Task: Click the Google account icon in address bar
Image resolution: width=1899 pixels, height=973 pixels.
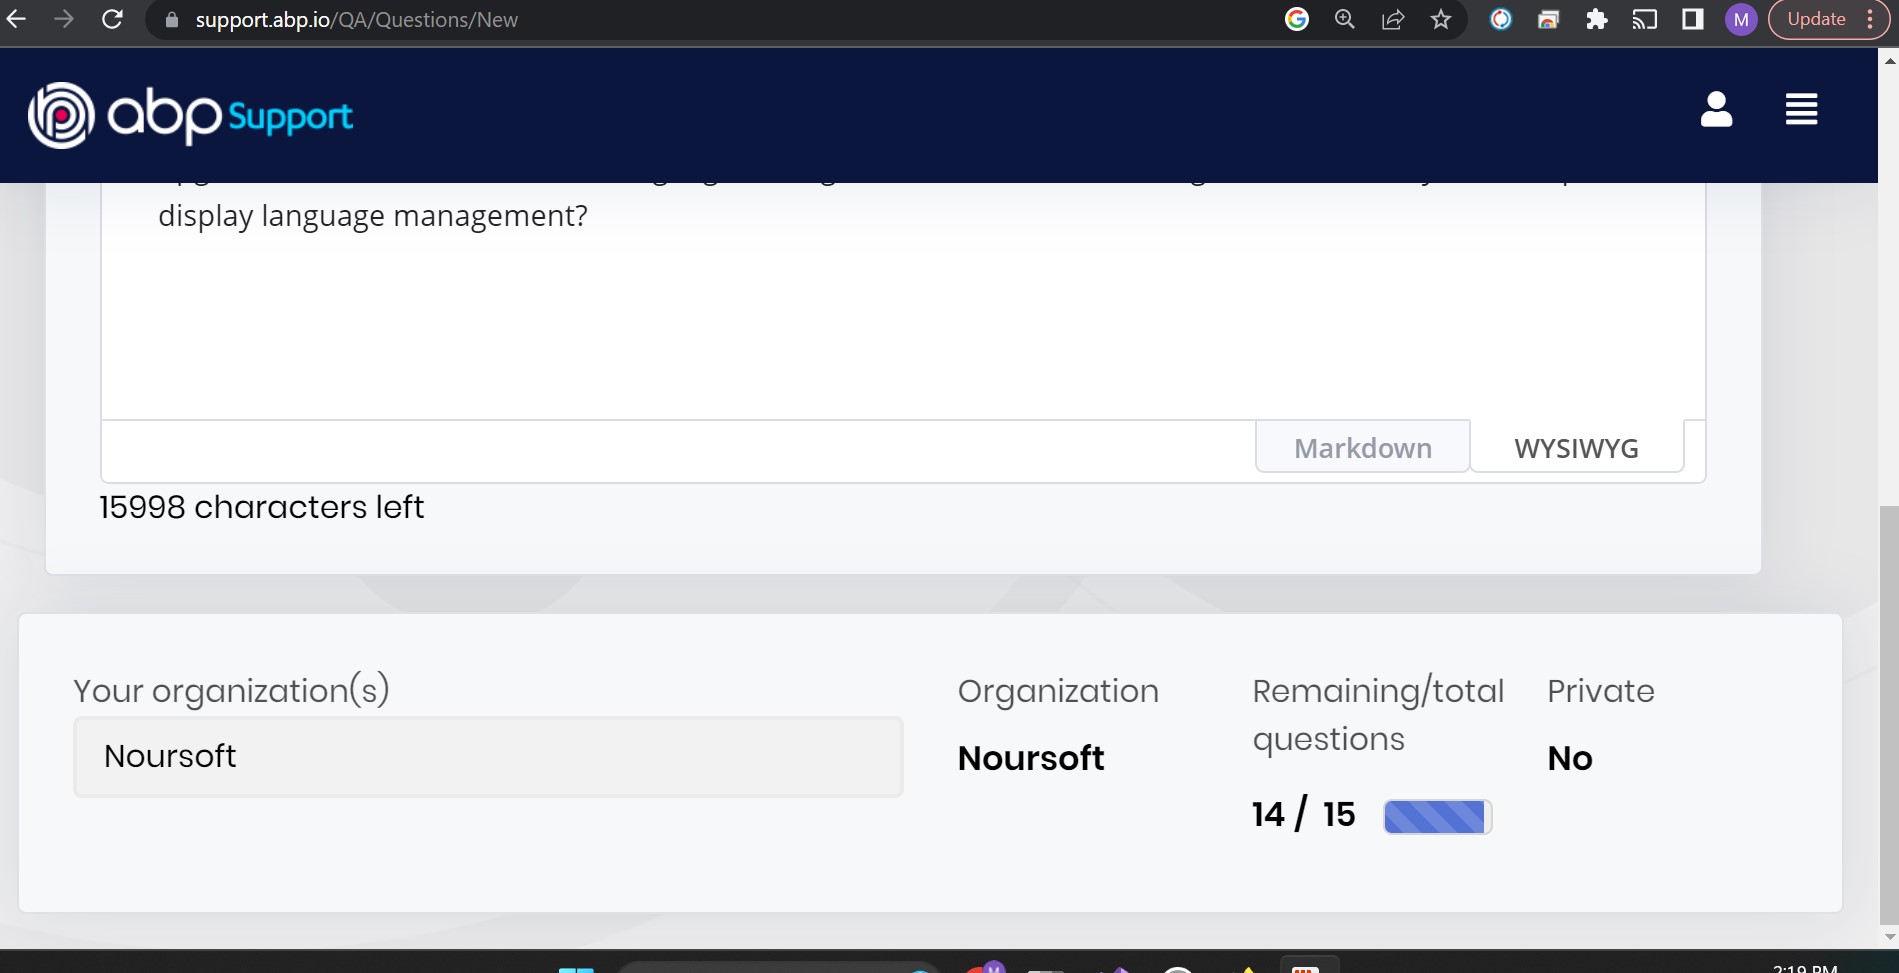Action: coord(1297,19)
